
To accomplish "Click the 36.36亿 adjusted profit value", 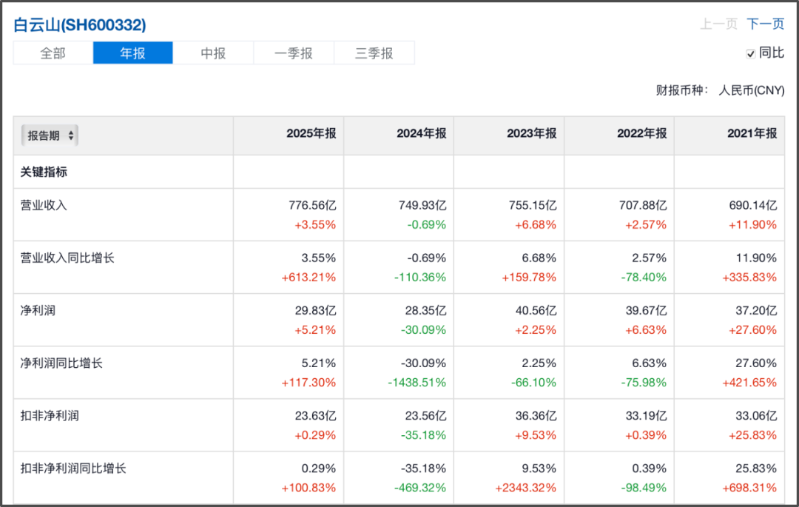I will coord(536,416).
